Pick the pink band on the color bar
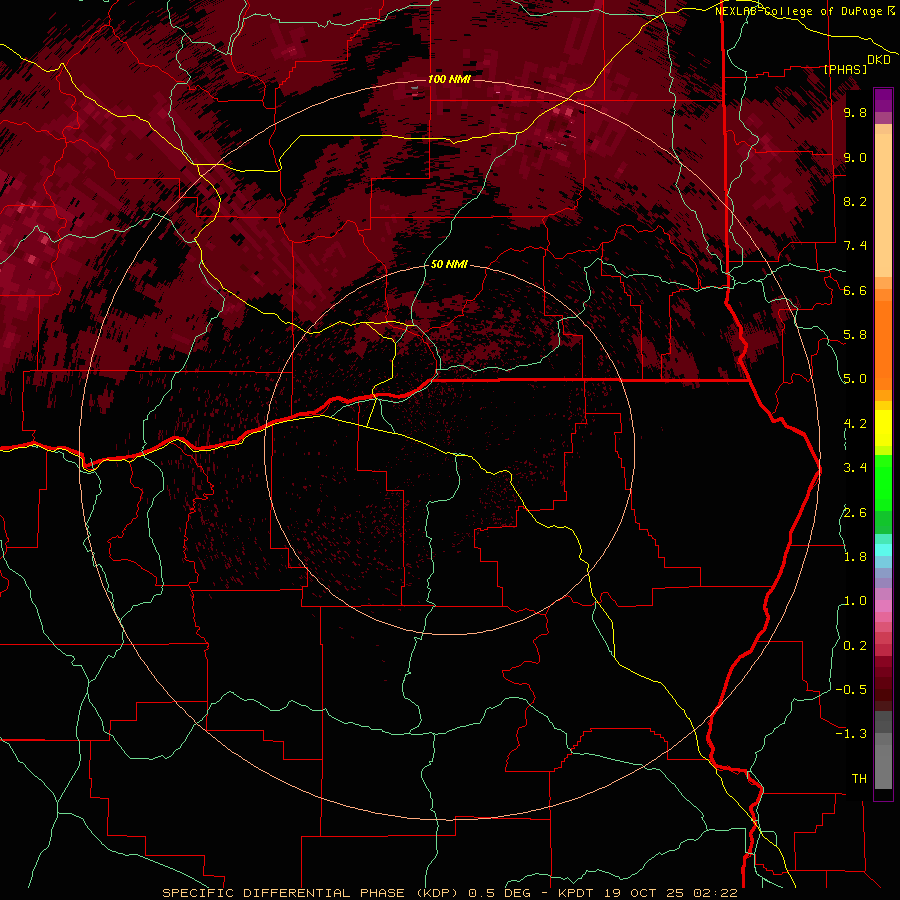 click(x=883, y=606)
